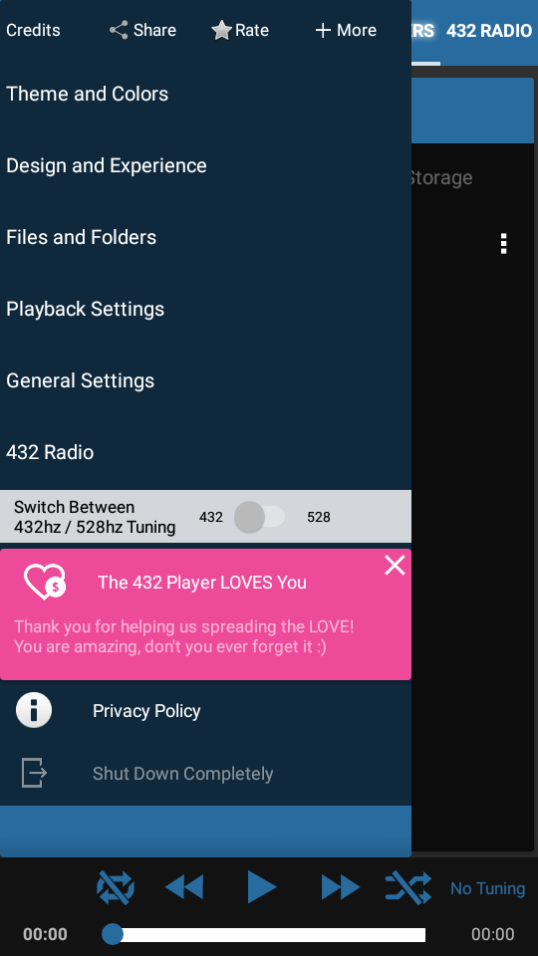Open Theme and Colors settings
The height and width of the screenshot is (956, 538).
coord(206,94)
